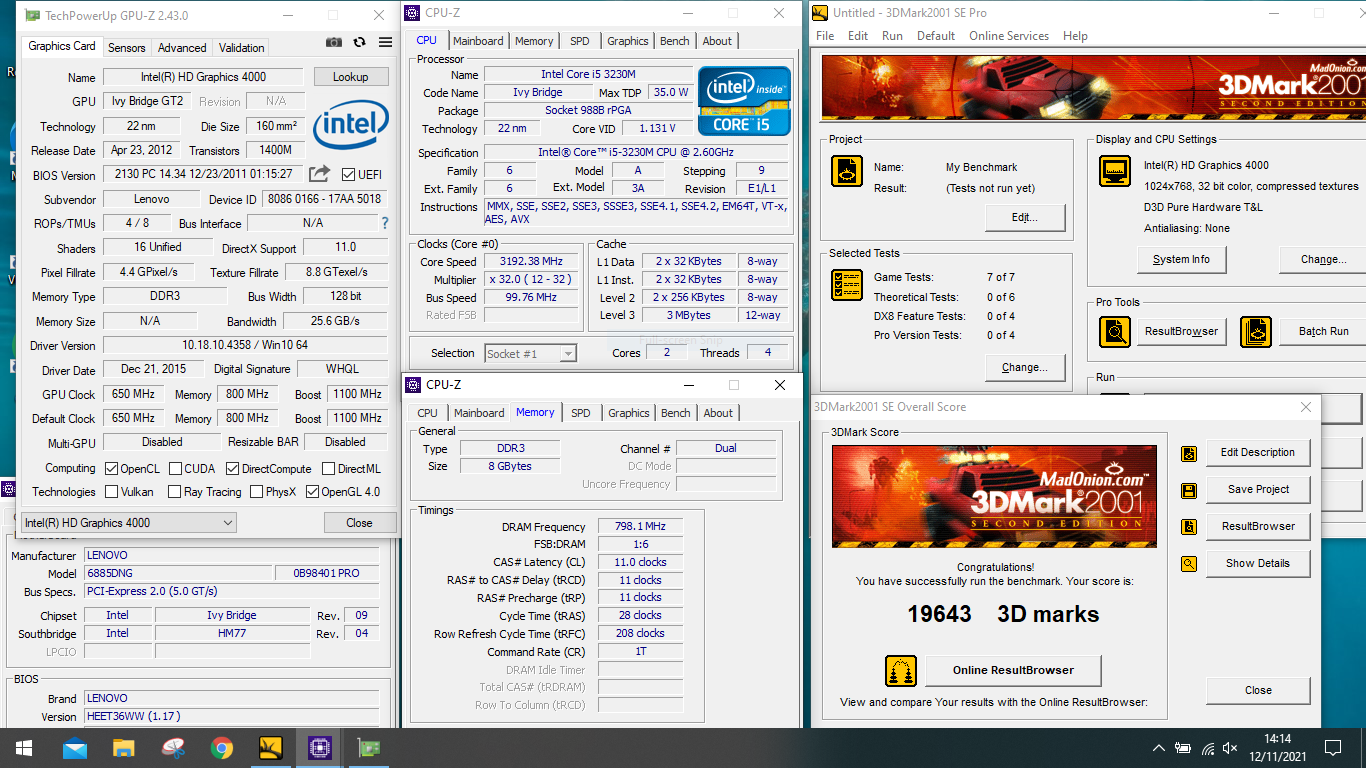
Task: Open Bench tab in top CPU-Z window
Action: pos(675,41)
